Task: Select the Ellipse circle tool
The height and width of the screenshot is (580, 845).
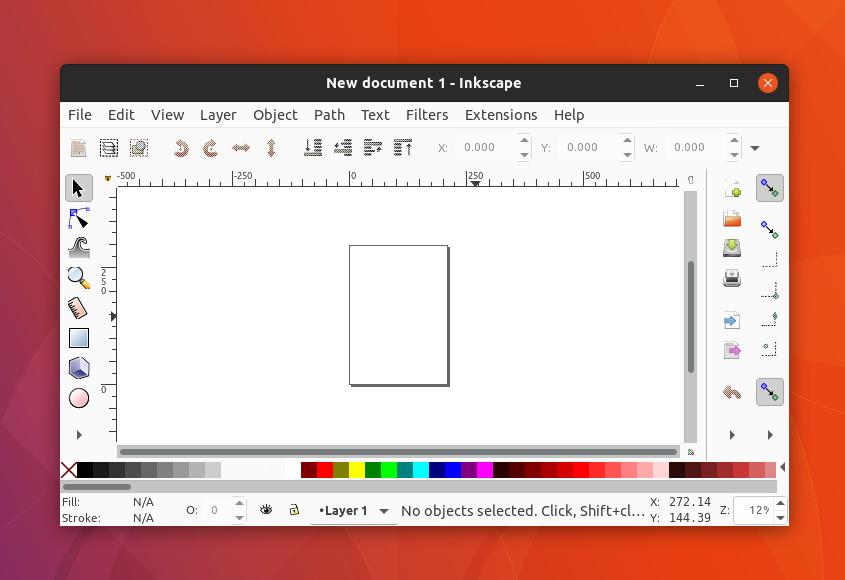Action: (79, 398)
